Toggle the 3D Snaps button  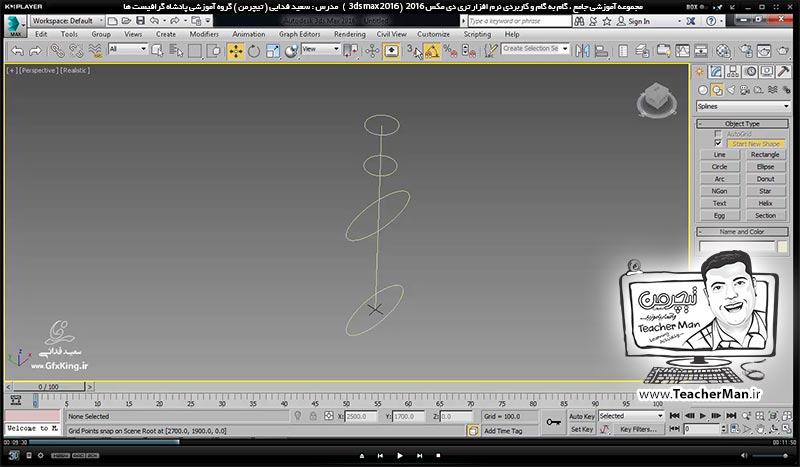tap(414, 51)
